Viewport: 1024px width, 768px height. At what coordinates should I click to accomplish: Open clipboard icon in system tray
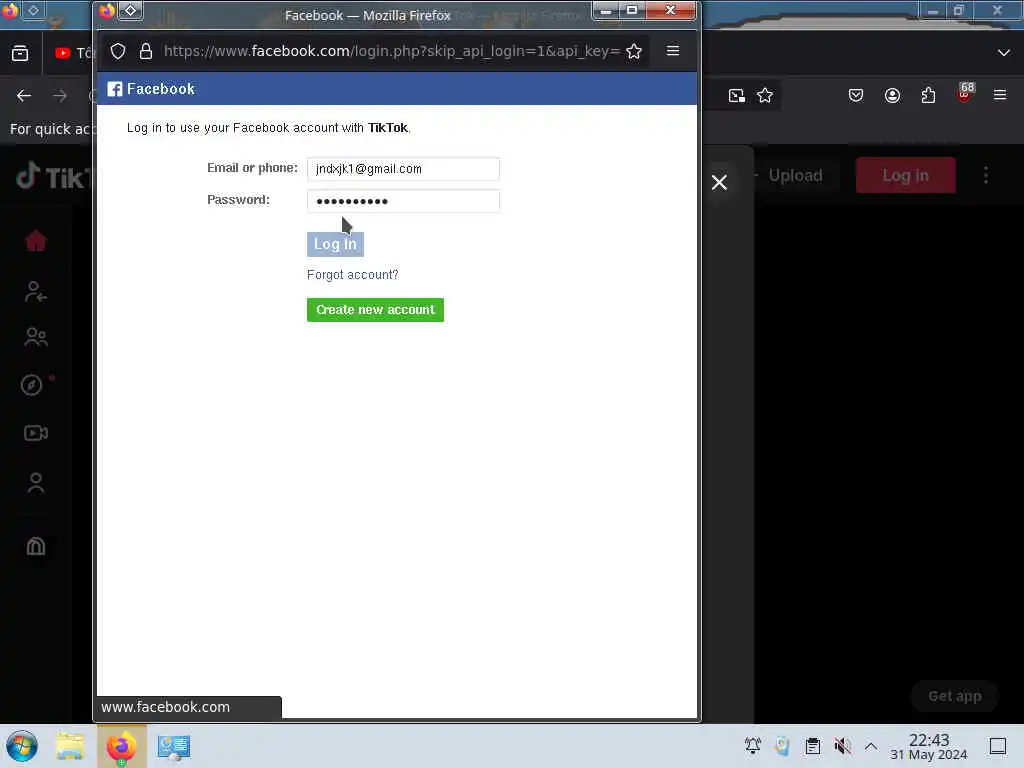[812, 746]
